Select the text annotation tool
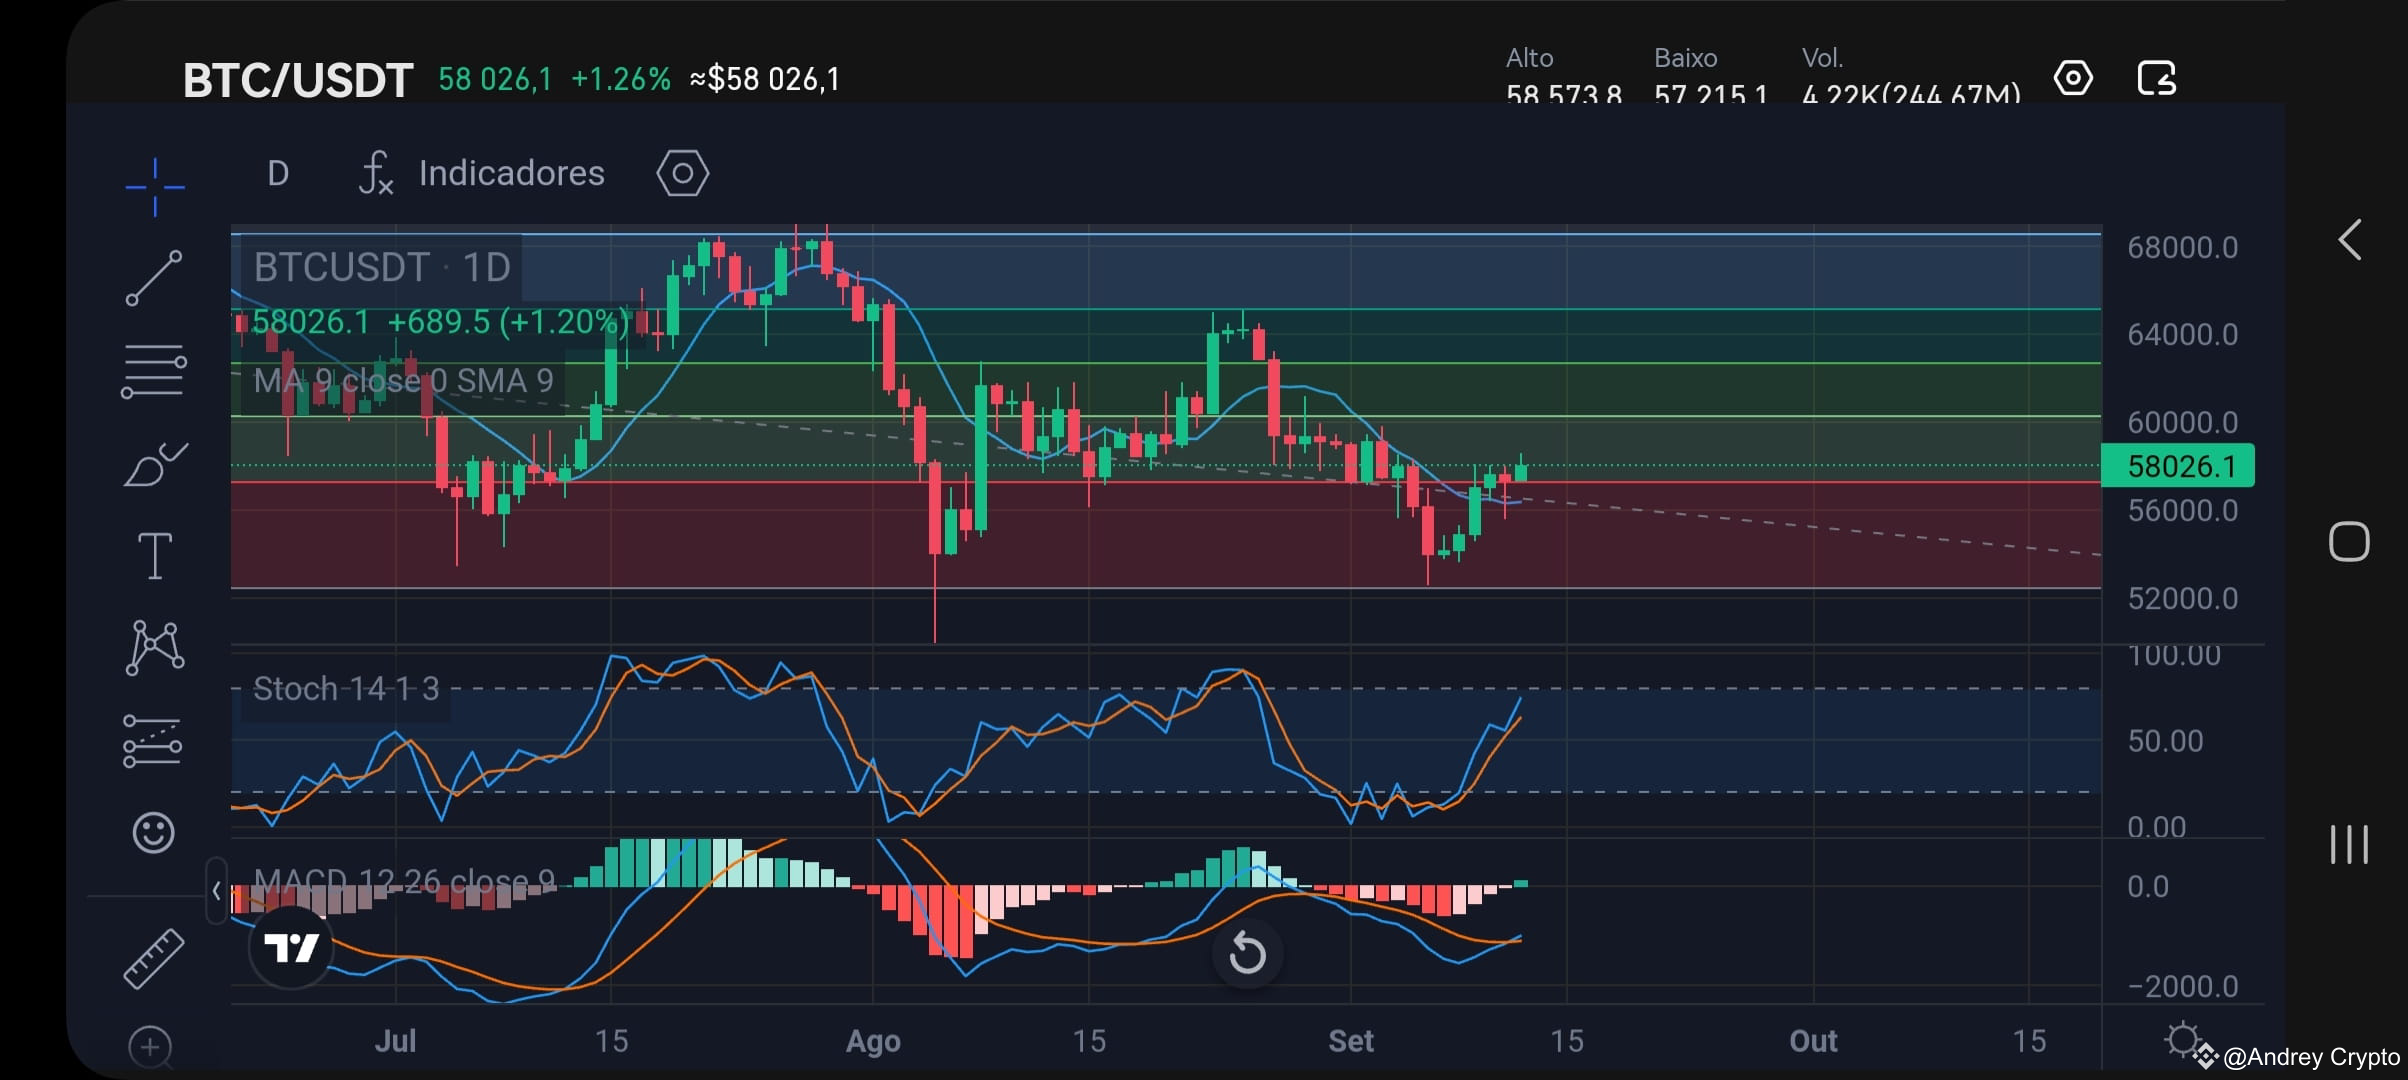This screenshot has width=2408, height=1080. [155, 555]
